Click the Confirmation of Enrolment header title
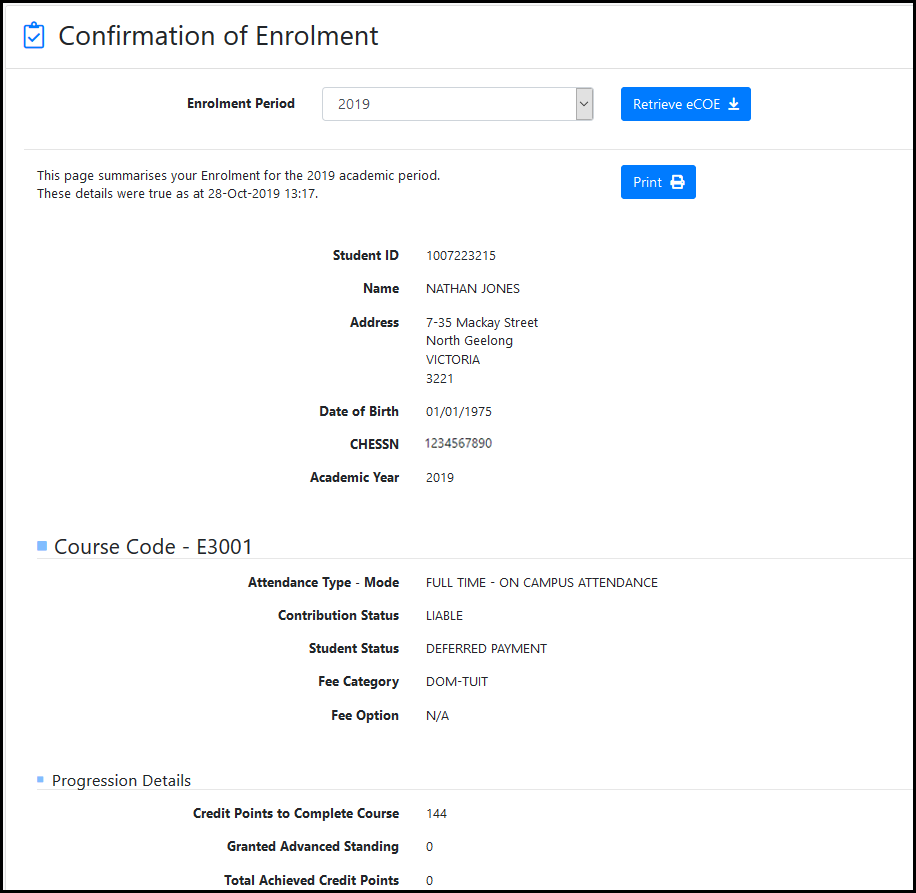 point(219,35)
